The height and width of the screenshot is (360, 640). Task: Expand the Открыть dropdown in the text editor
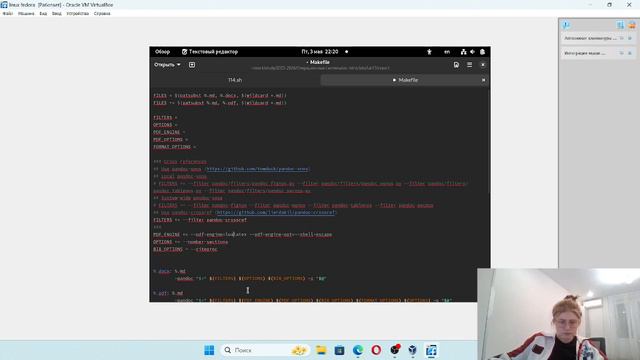pos(167,64)
